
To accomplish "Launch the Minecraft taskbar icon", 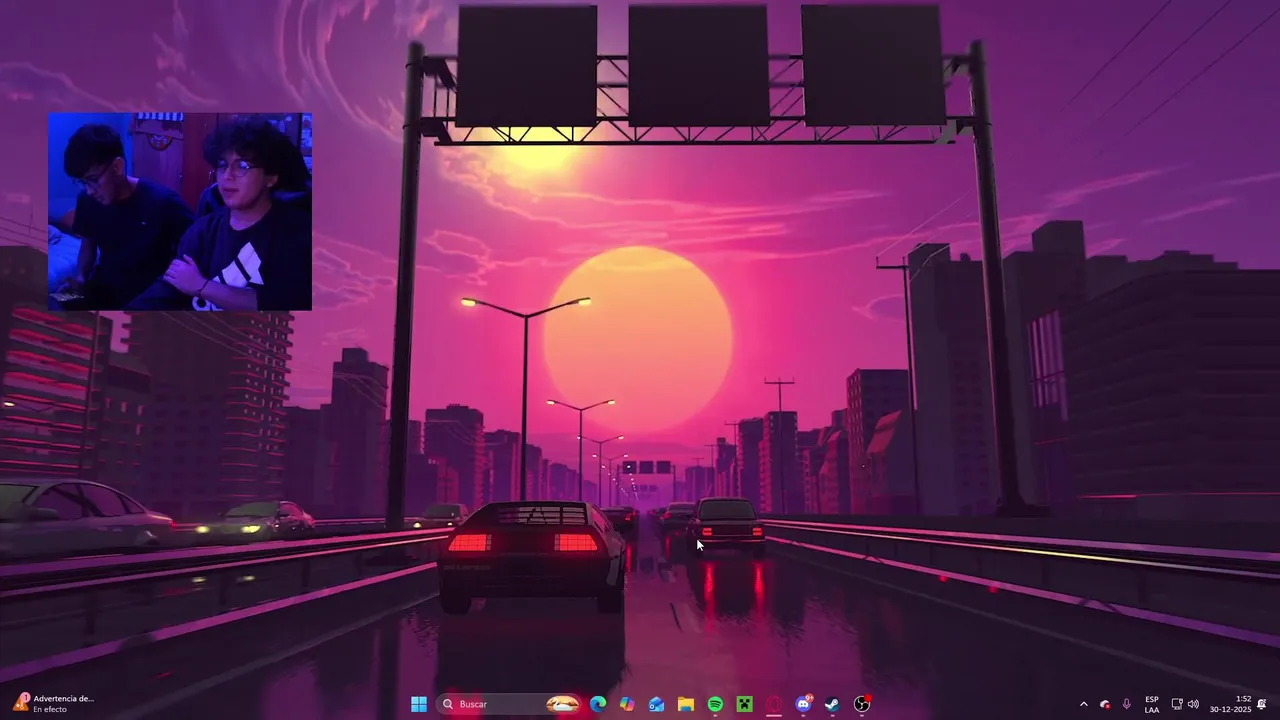I will (x=744, y=704).
